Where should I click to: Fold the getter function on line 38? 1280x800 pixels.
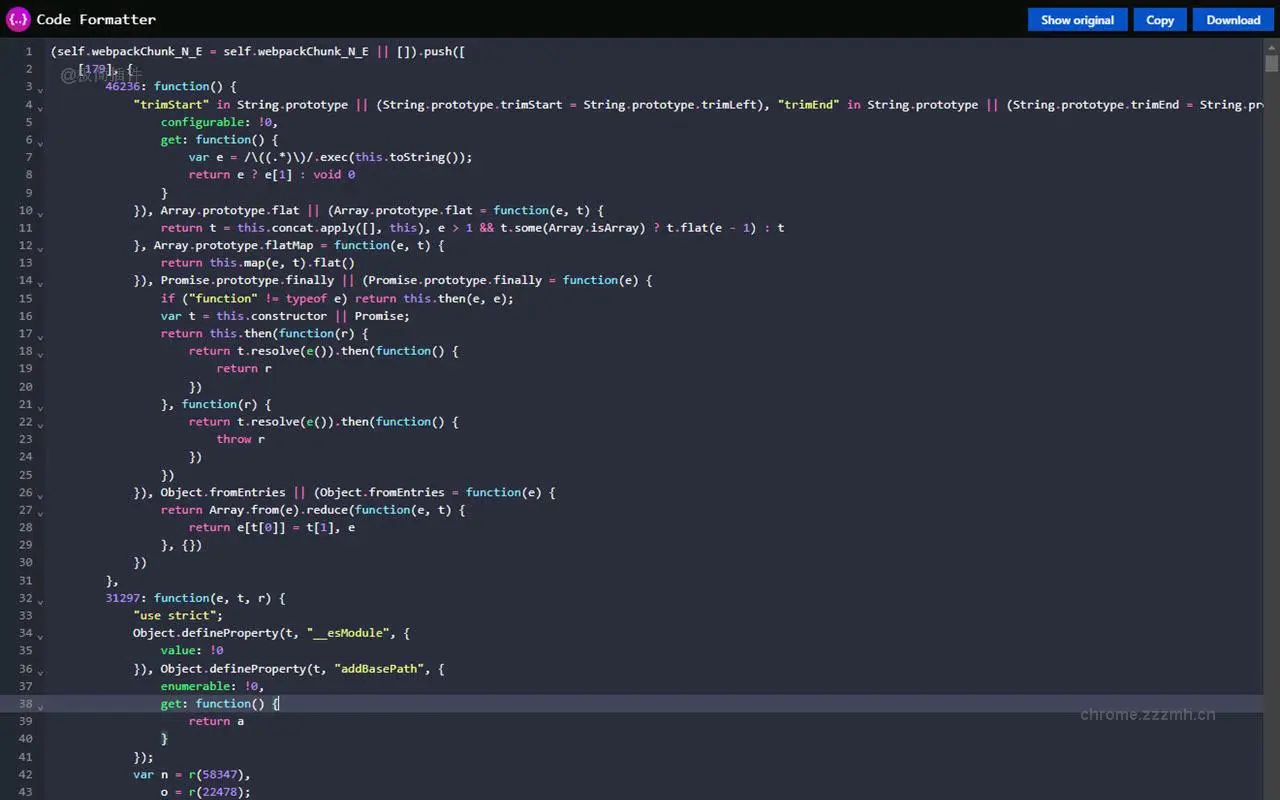tap(40, 708)
